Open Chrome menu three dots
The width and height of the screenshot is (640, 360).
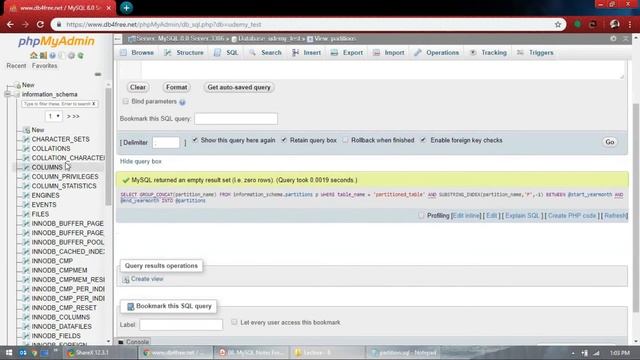(x=630, y=24)
